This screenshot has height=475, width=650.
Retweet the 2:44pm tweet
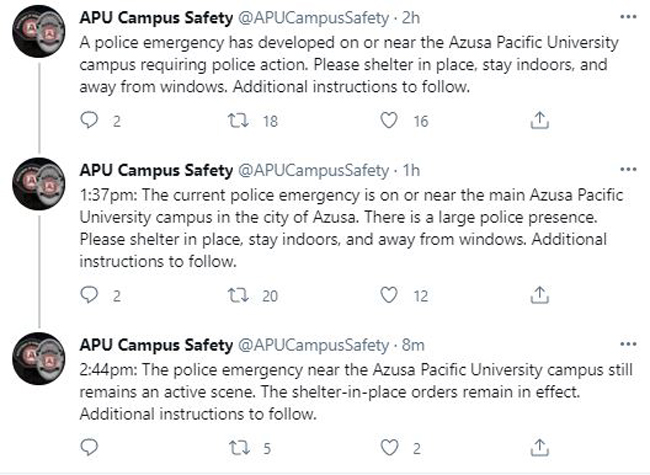coord(239,448)
